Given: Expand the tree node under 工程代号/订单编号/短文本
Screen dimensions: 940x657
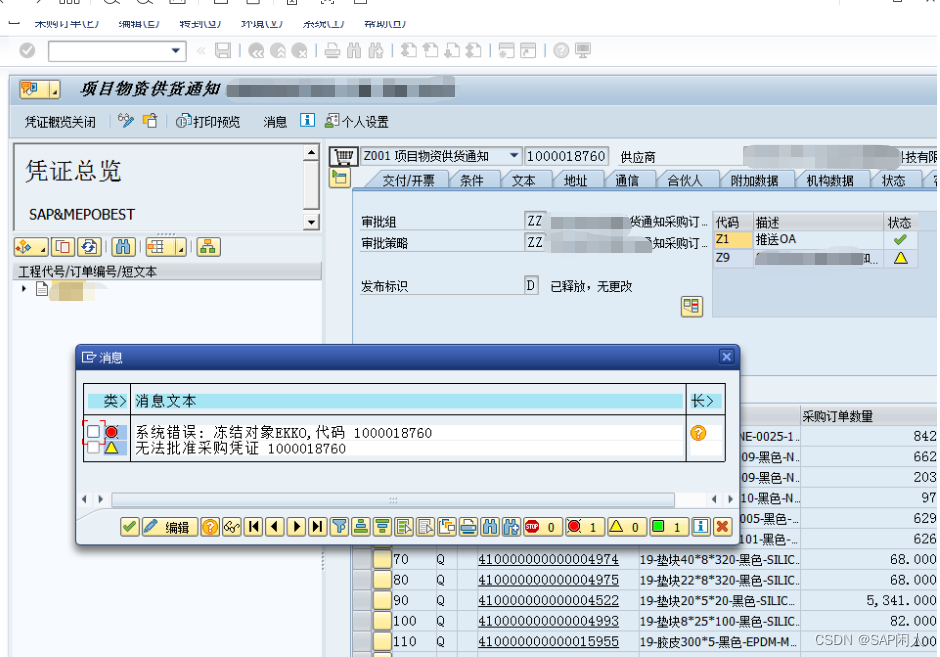Looking at the screenshot, I should (x=24, y=289).
